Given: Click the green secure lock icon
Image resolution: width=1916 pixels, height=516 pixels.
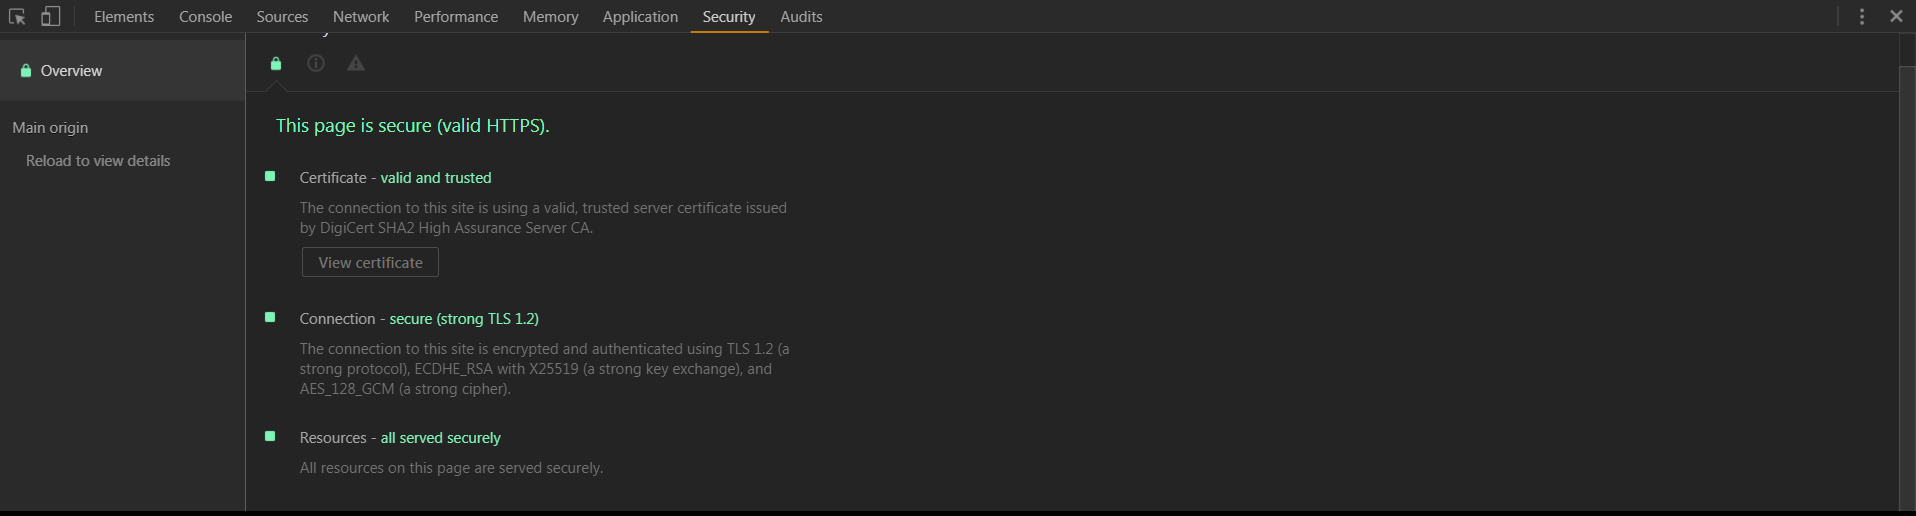Looking at the screenshot, I should [276, 64].
